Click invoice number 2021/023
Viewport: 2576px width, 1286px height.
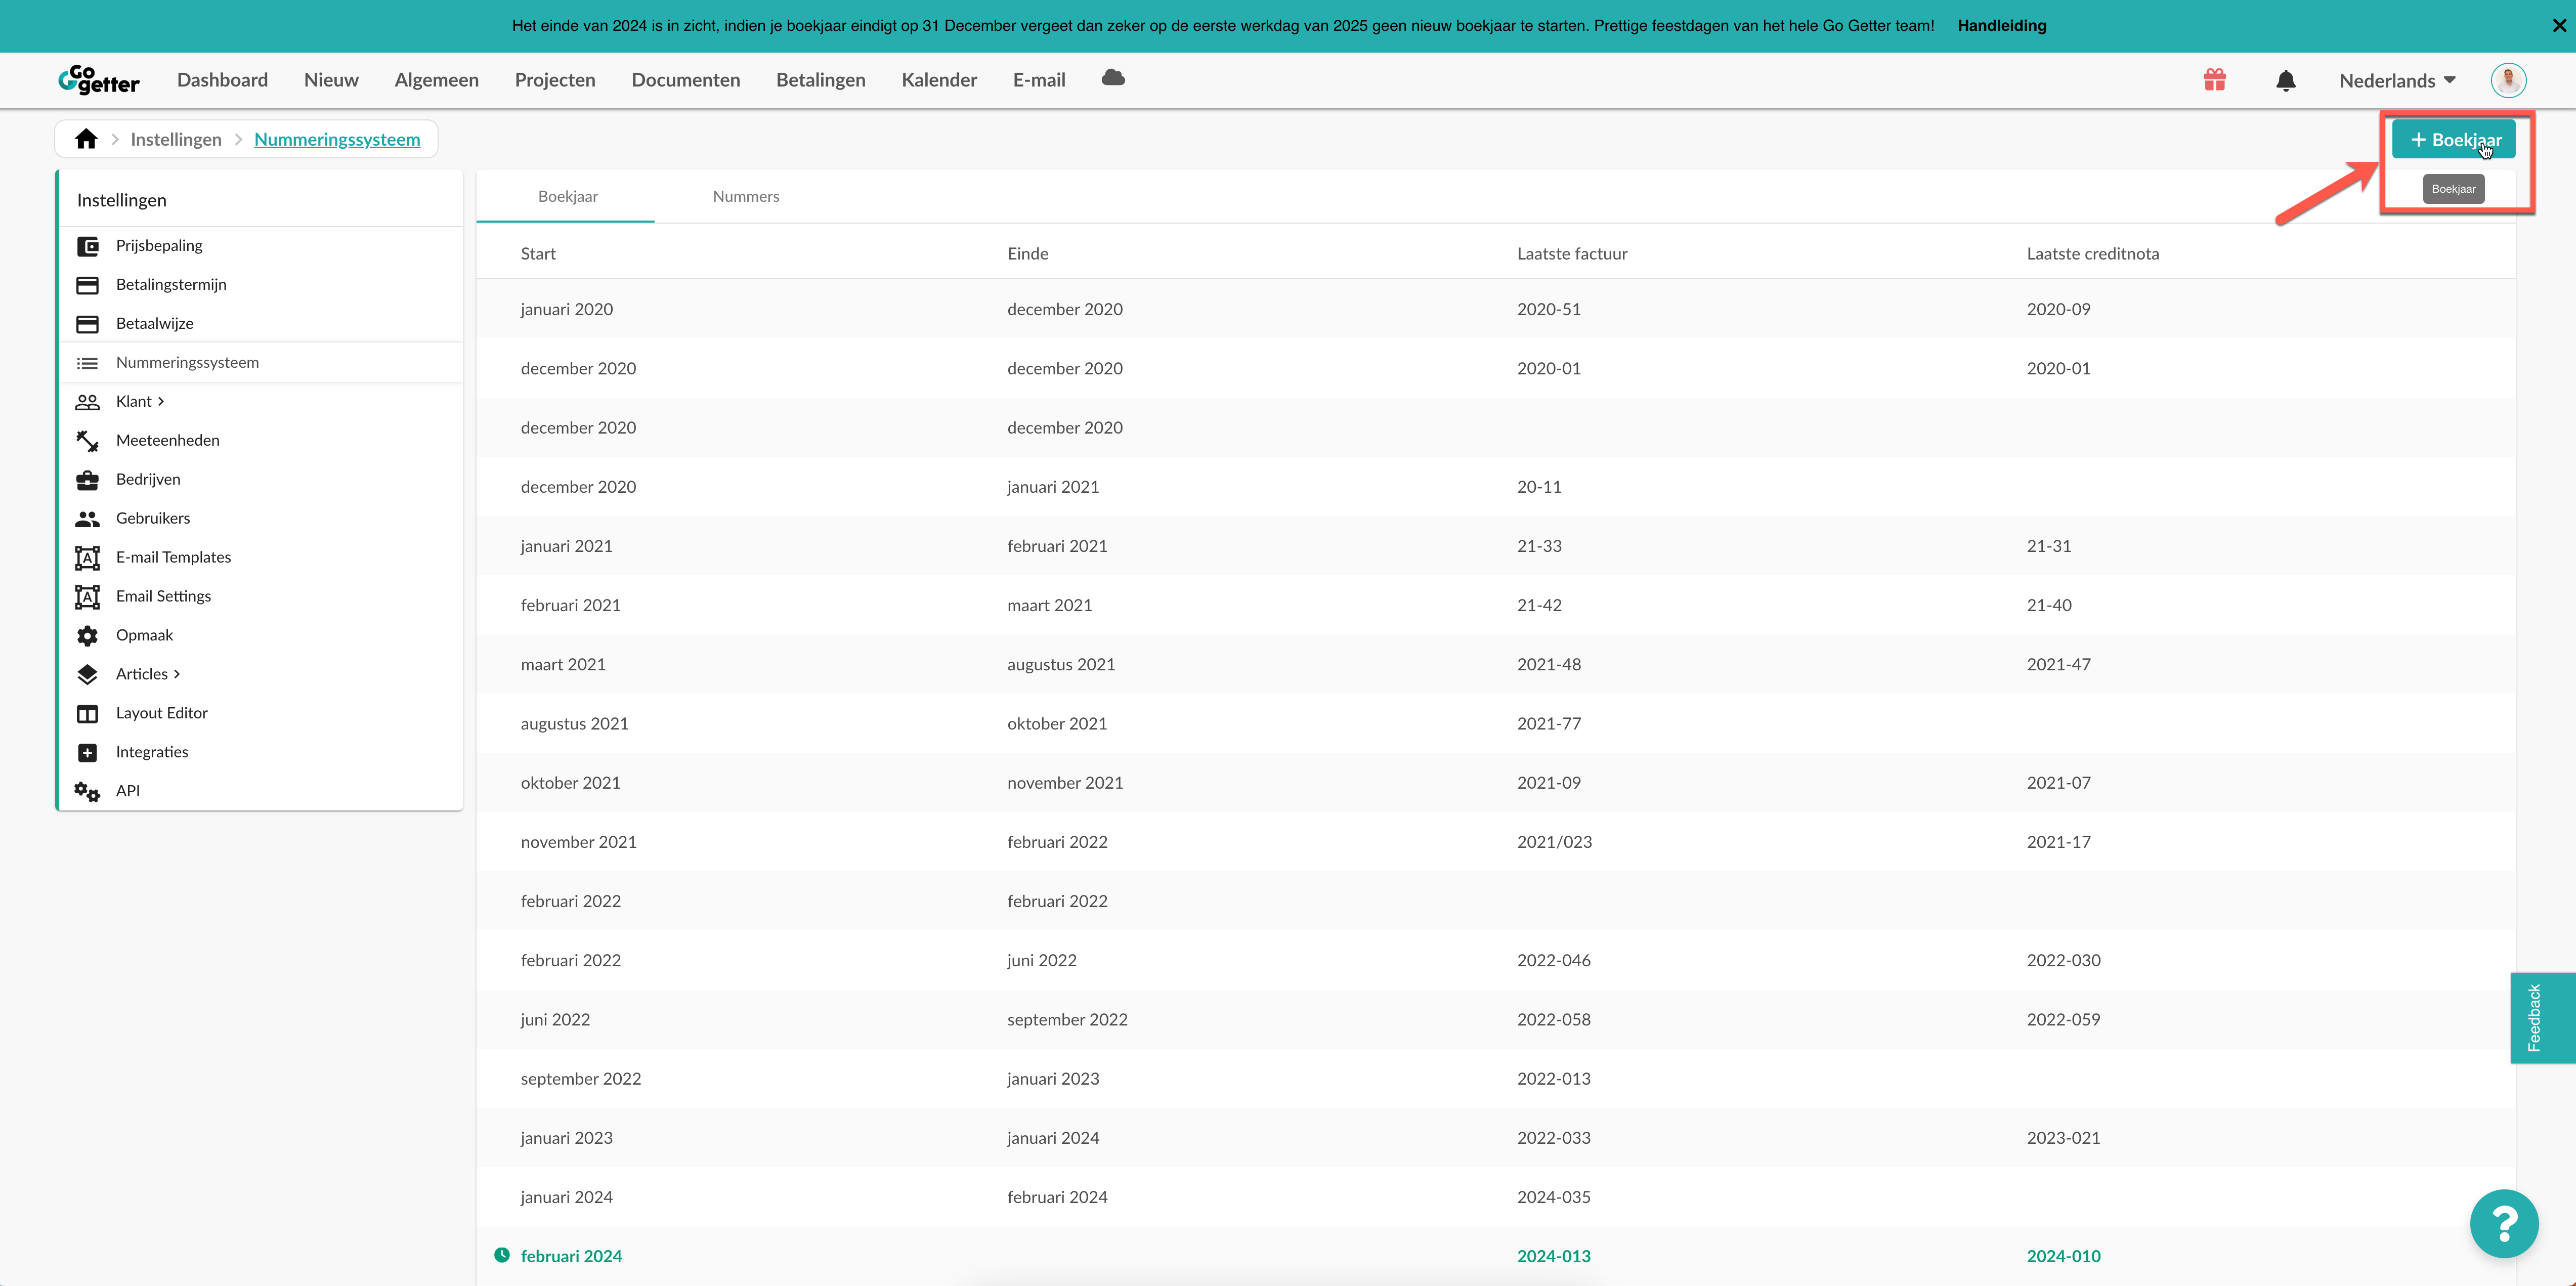1554,842
